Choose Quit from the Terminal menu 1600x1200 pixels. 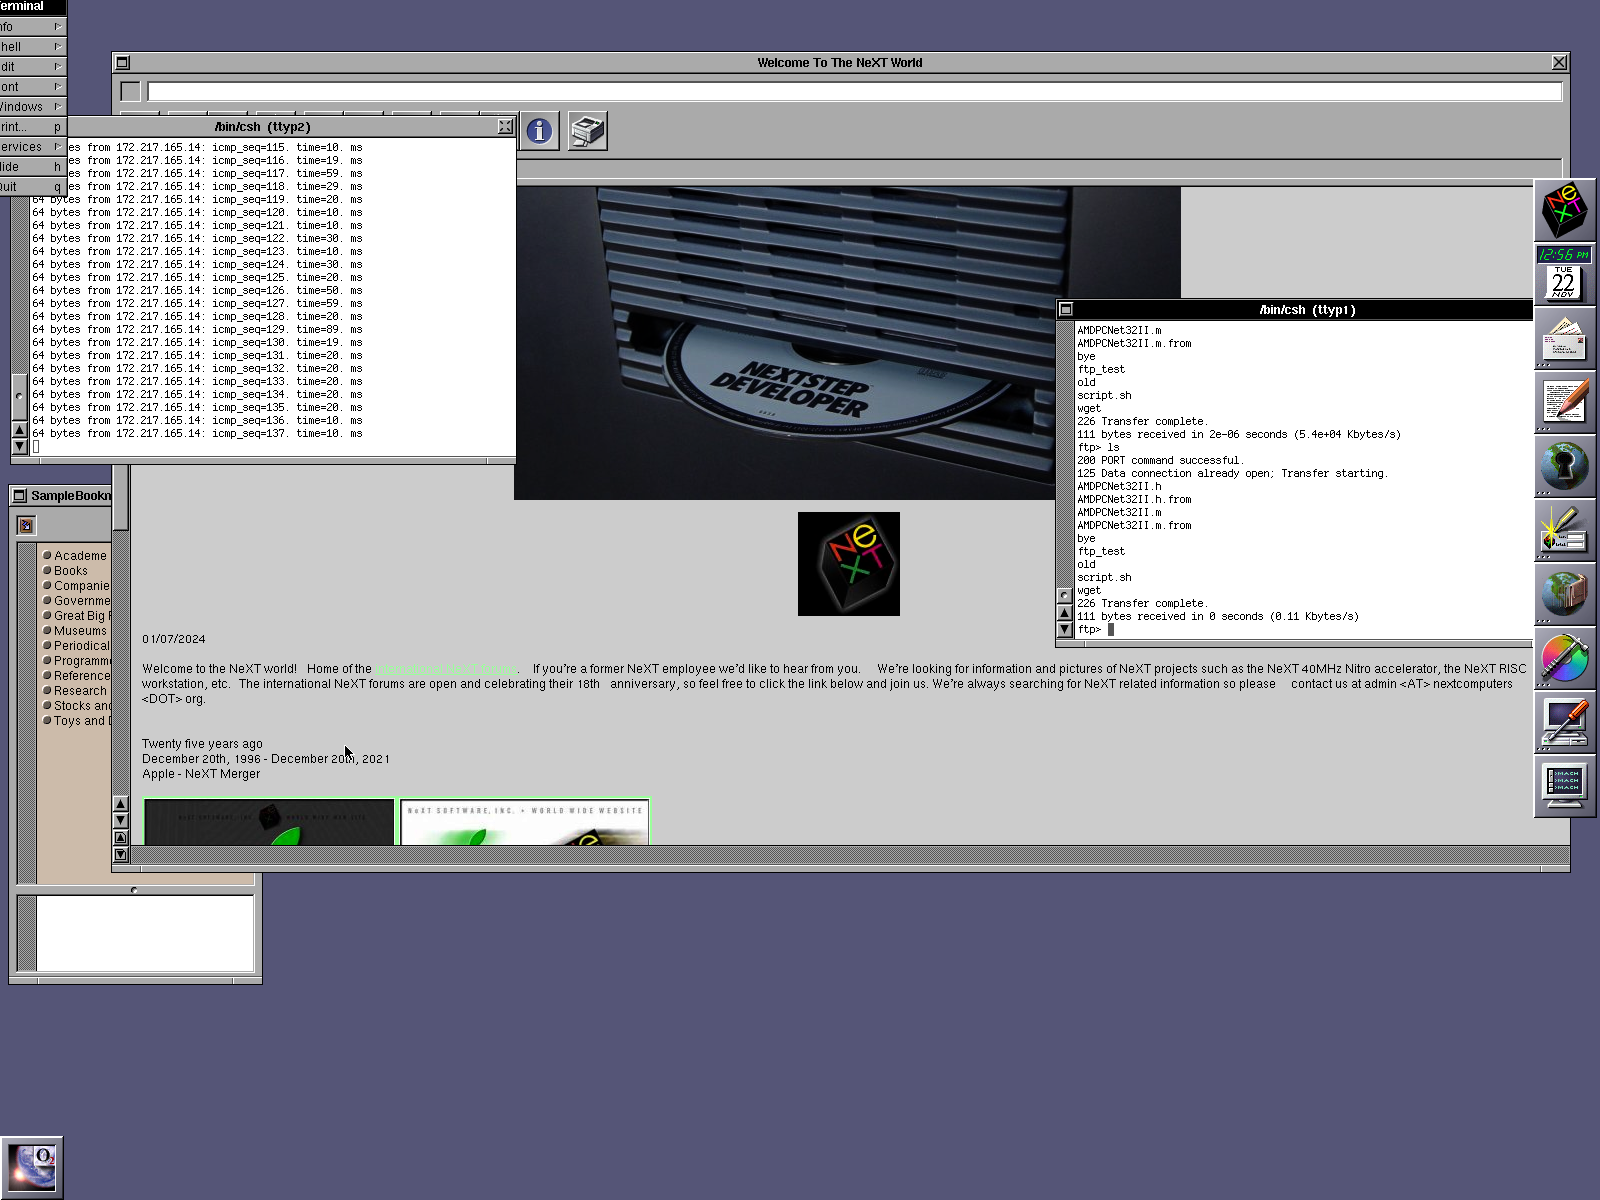[x=32, y=187]
